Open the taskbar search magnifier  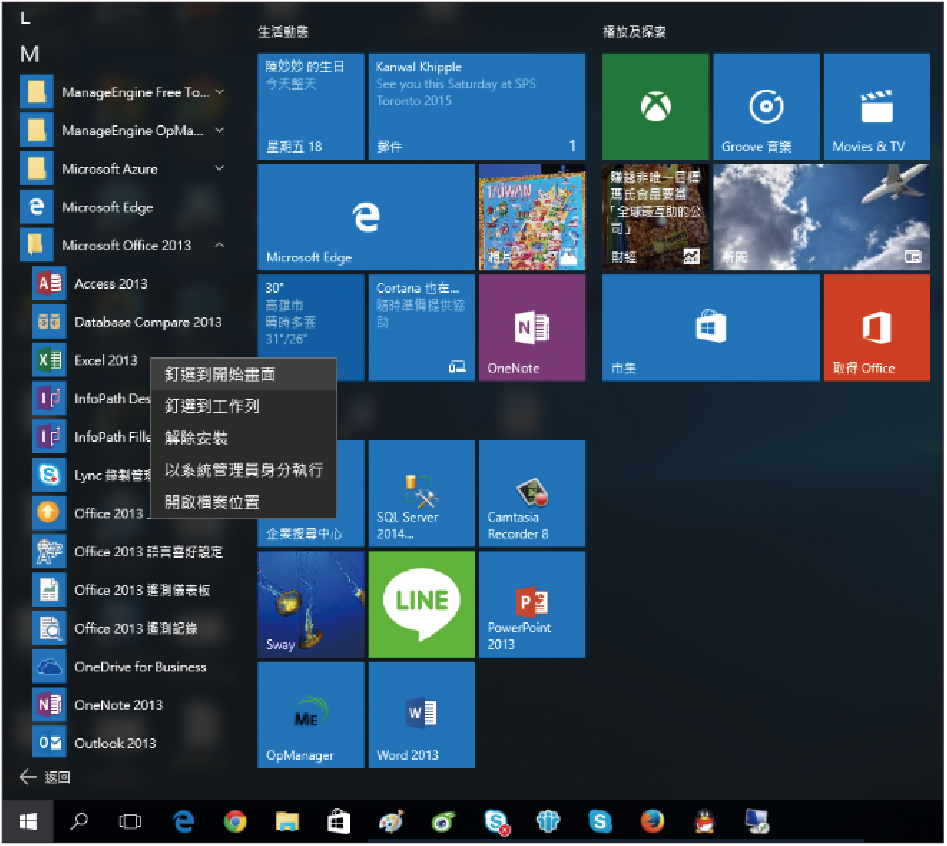[79, 821]
